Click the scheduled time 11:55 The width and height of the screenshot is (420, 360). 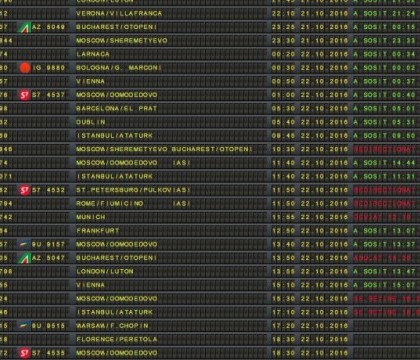283,217
